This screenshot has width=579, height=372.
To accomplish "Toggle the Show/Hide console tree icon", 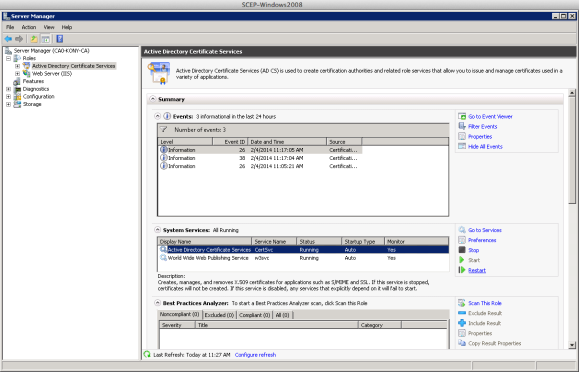I will [x=45, y=39].
